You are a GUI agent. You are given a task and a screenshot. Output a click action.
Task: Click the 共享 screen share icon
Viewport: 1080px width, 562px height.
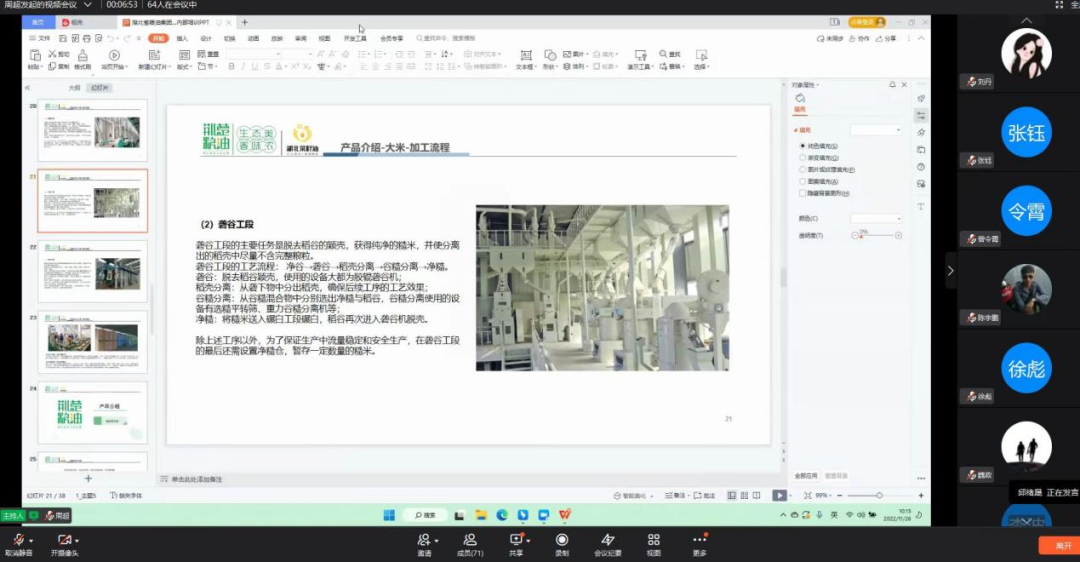pyautogui.click(x=516, y=540)
